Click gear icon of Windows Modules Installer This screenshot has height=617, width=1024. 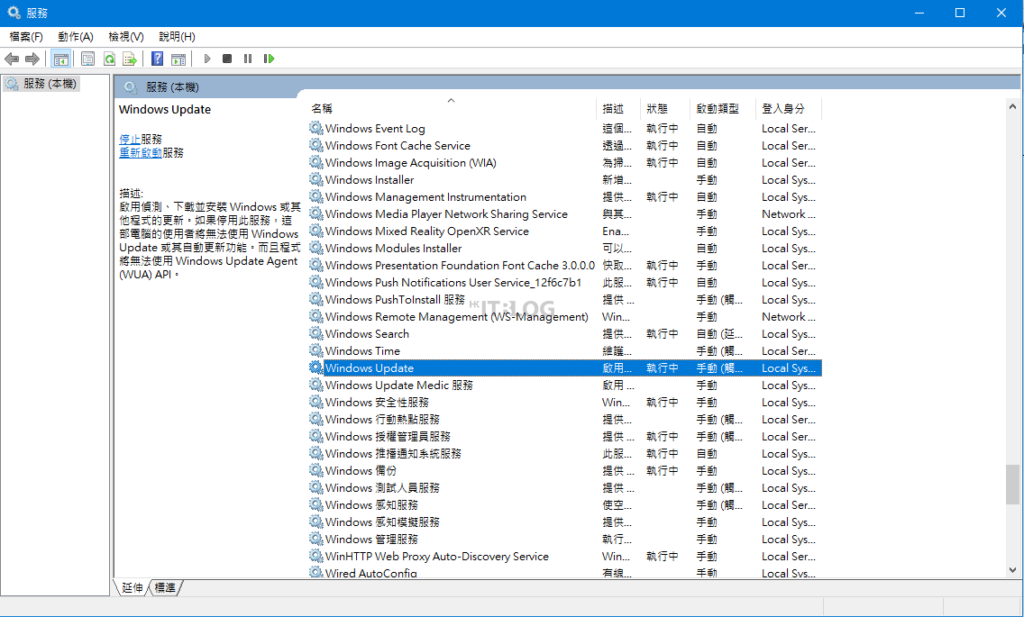(x=316, y=248)
